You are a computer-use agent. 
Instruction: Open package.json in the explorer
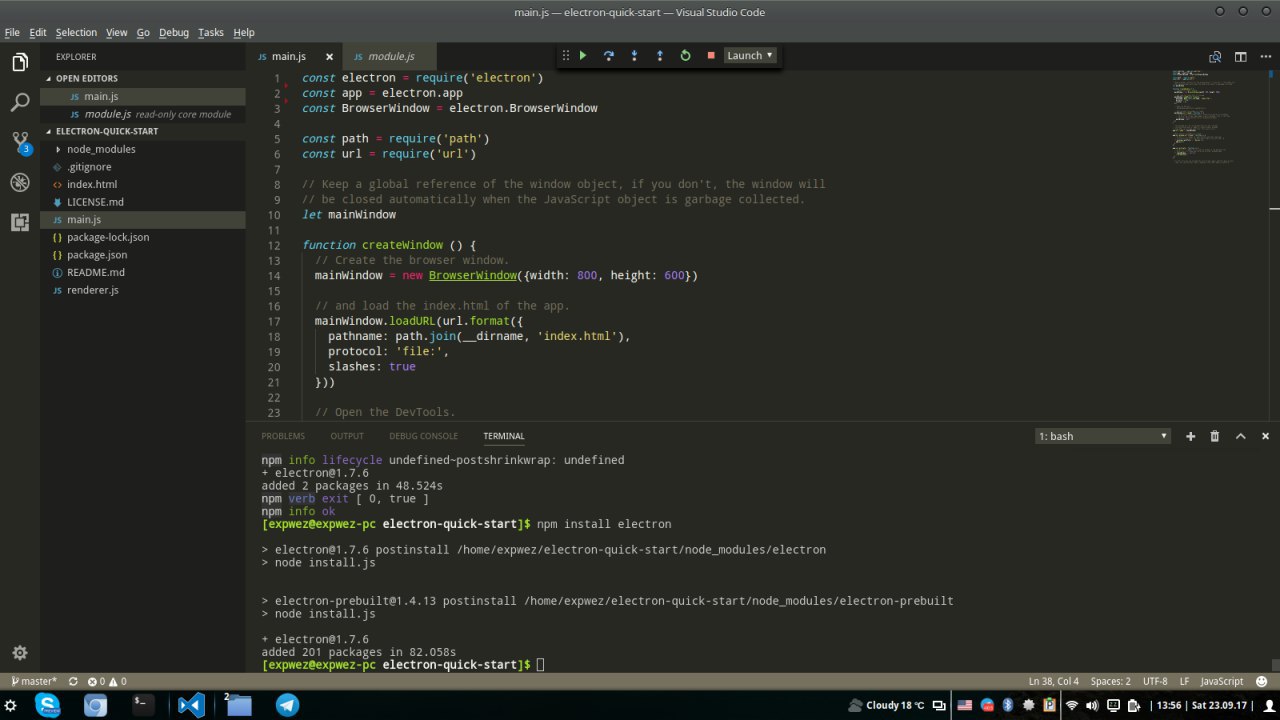pos(96,255)
